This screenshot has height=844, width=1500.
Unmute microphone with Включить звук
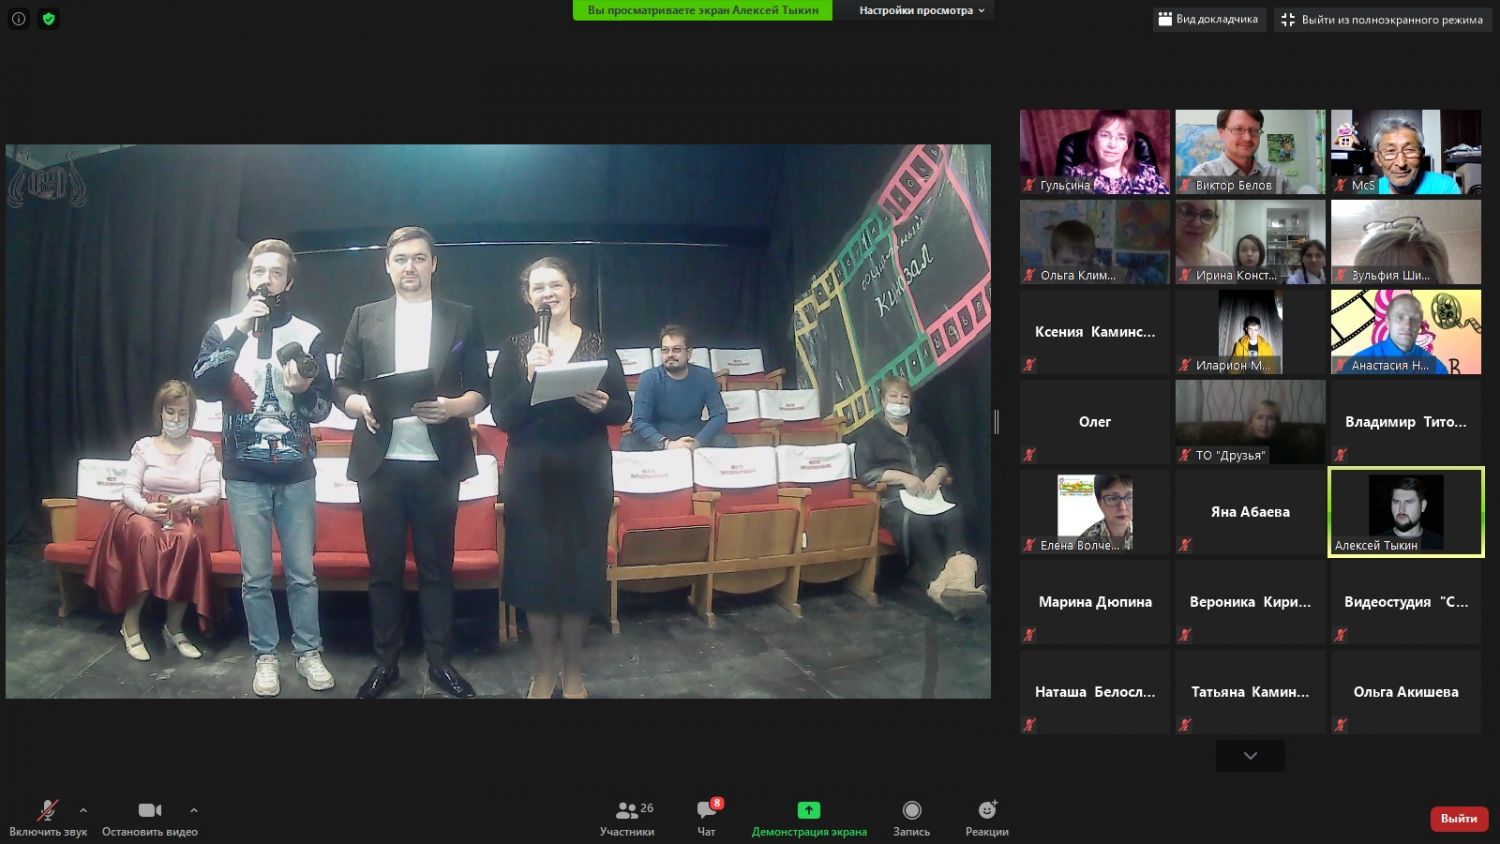click(47, 811)
